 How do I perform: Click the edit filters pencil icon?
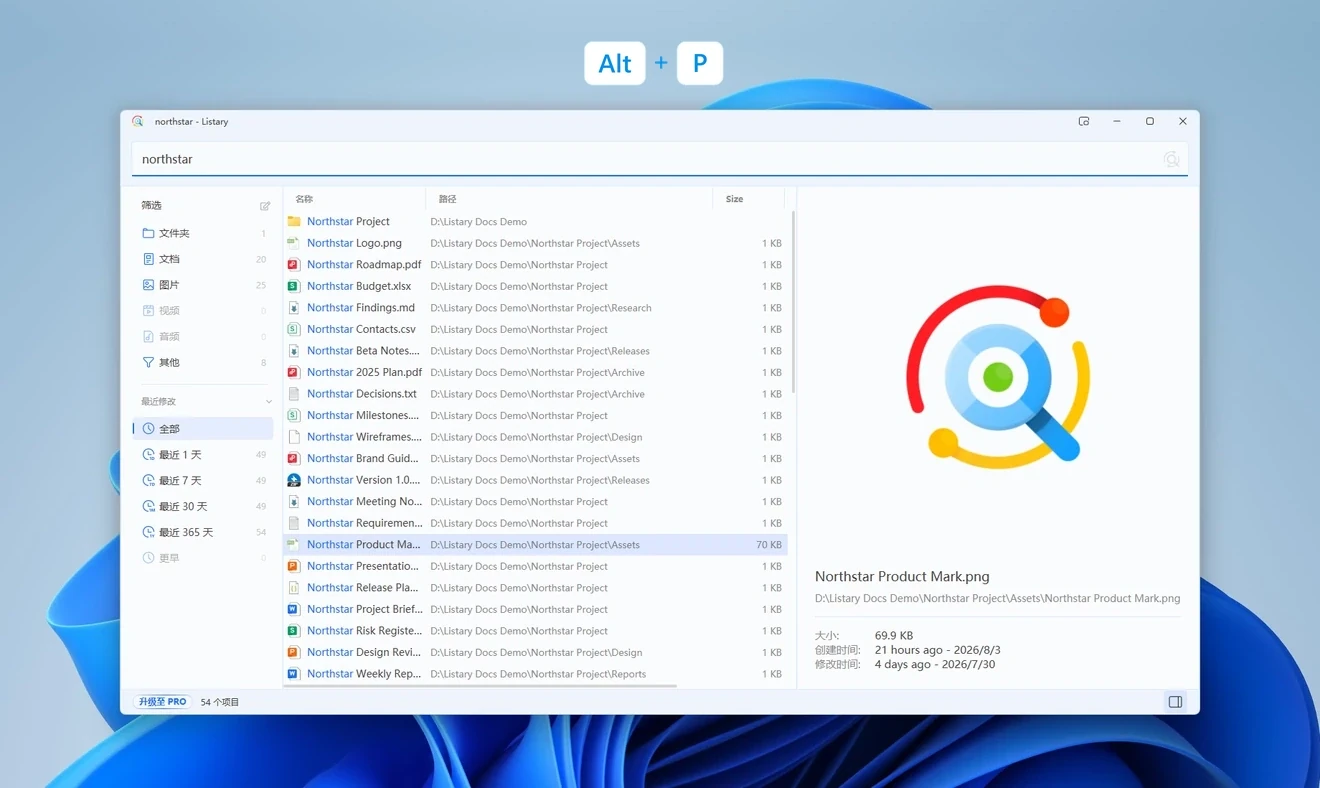coord(265,206)
